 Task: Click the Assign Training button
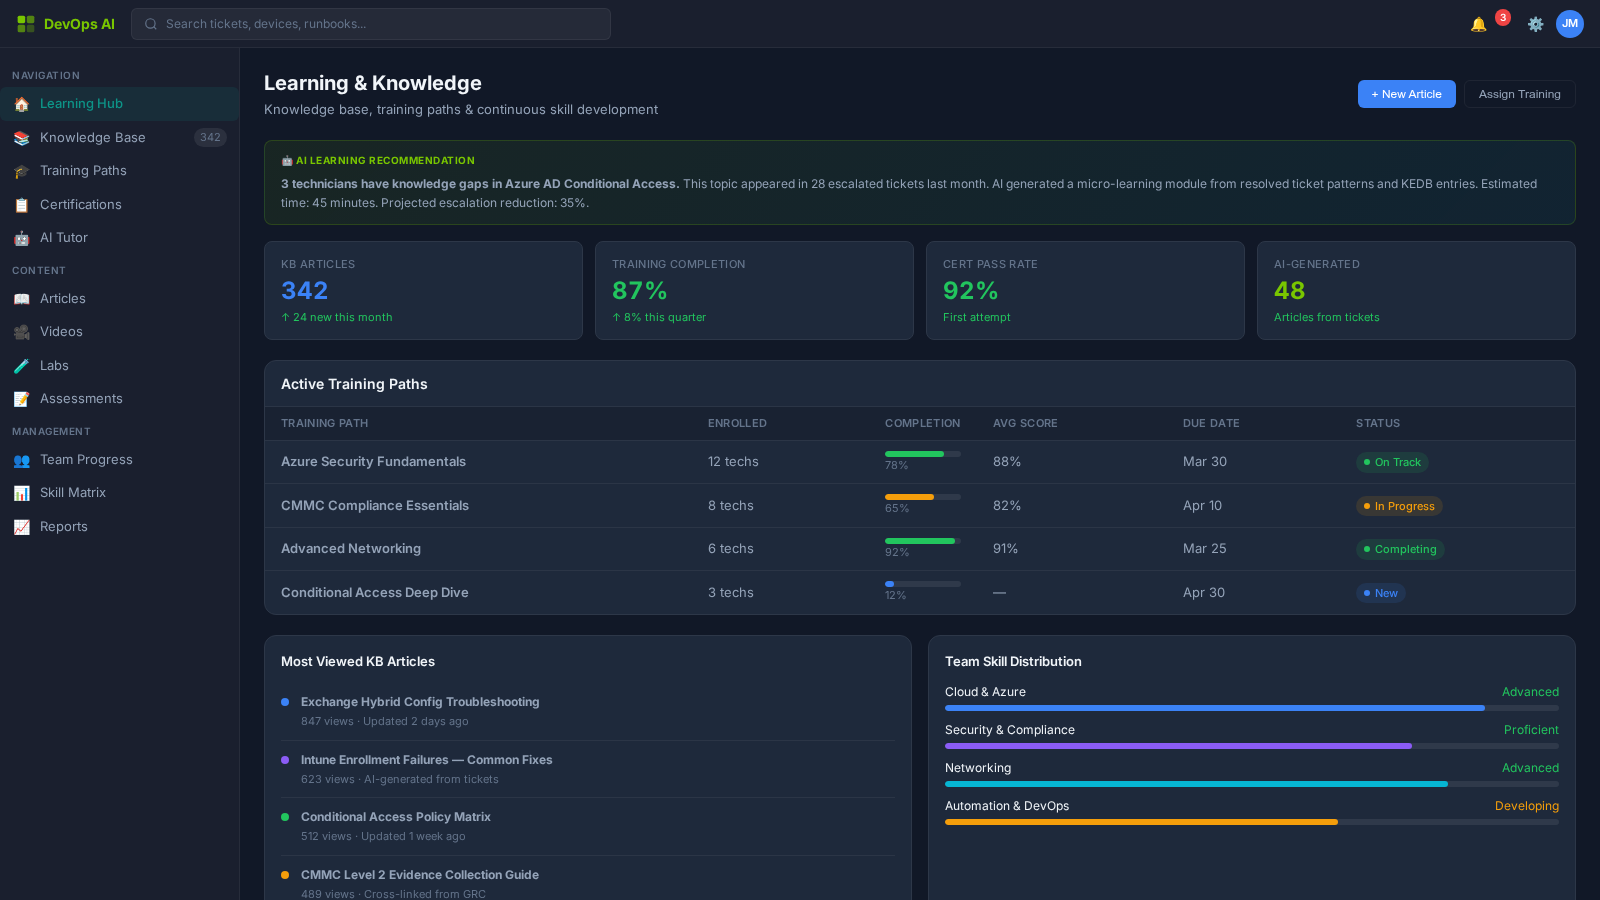click(x=1519, y=93)
